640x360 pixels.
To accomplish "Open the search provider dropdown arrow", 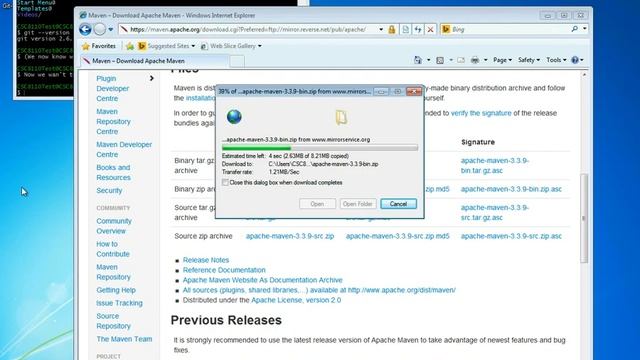I will coord(584,29).
